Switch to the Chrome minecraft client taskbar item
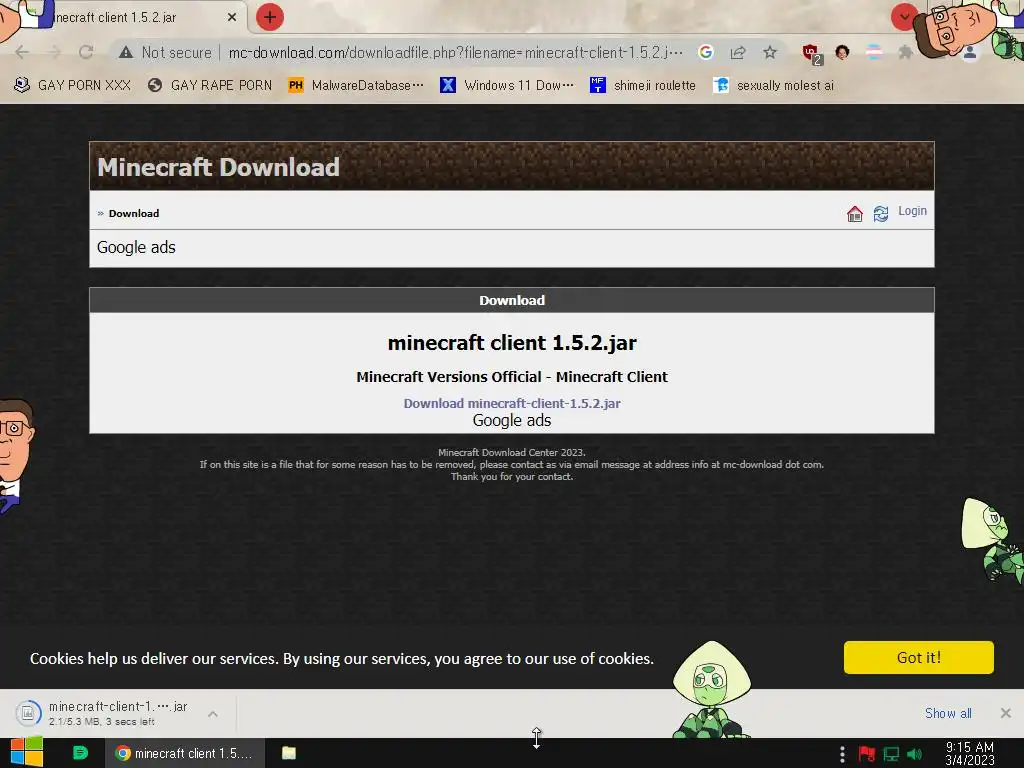 click(x=184, y=753)
